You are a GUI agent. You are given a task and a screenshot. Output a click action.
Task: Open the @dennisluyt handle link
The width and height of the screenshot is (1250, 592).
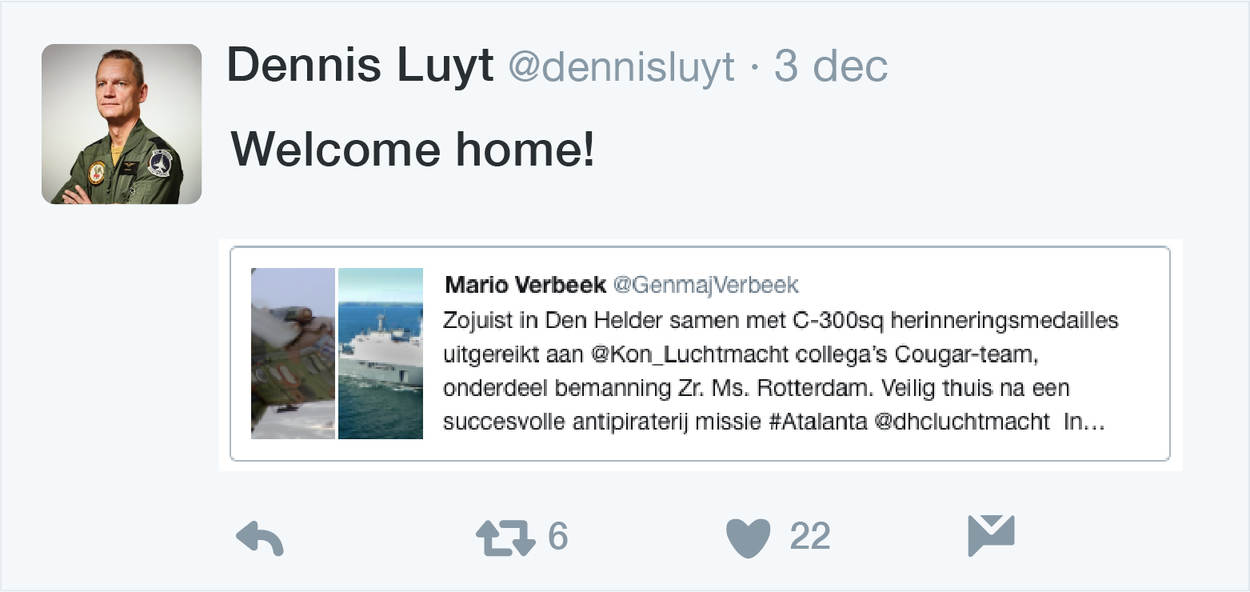[x=621, y=67]
